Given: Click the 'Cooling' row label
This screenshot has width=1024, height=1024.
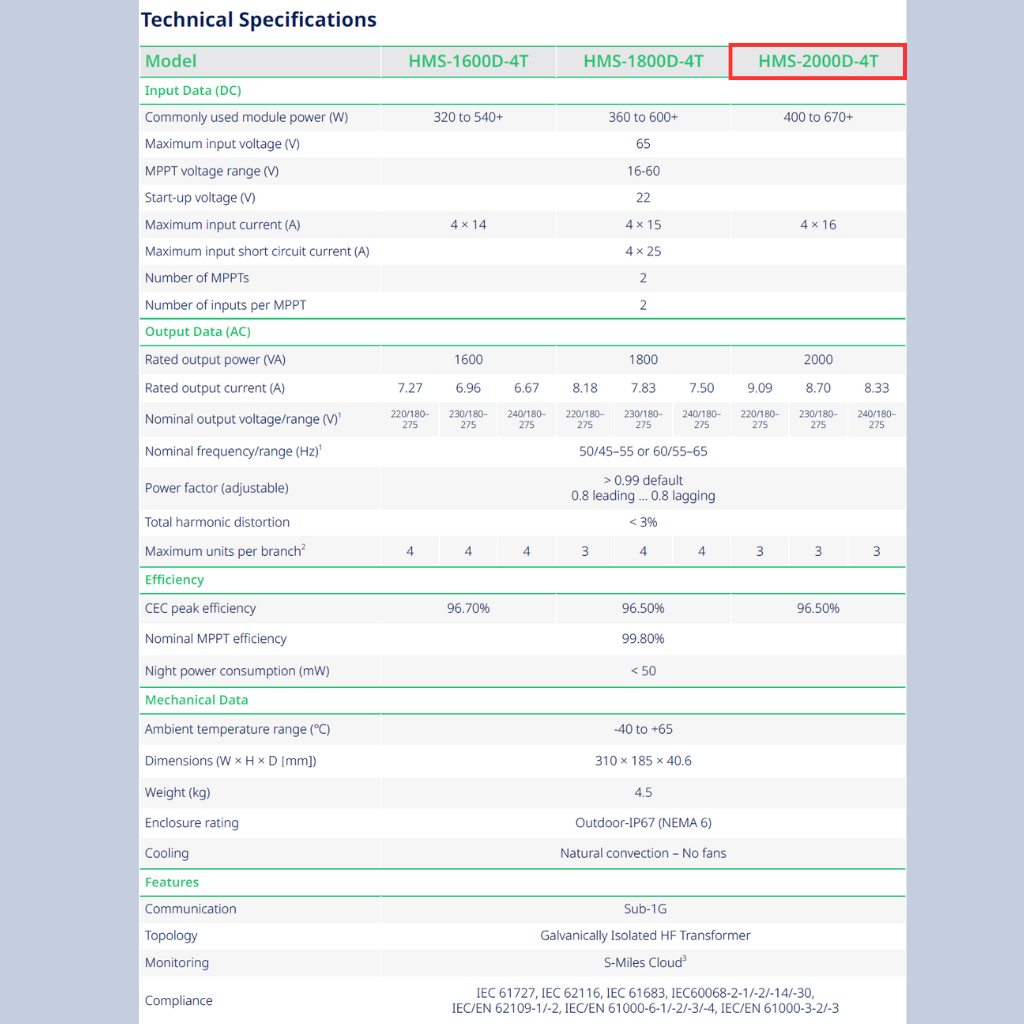Looking at the screenshot, I should (x=167, y=854).
